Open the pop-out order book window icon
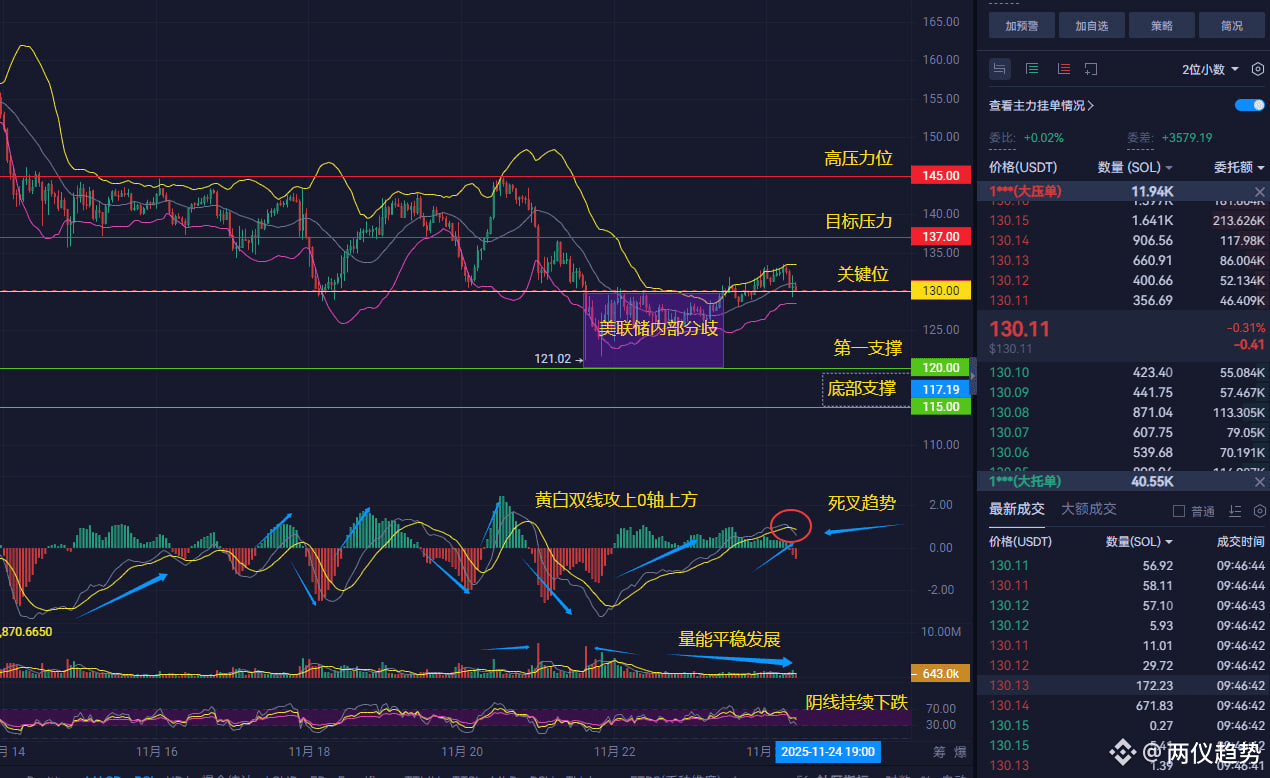 [1091, 69]
